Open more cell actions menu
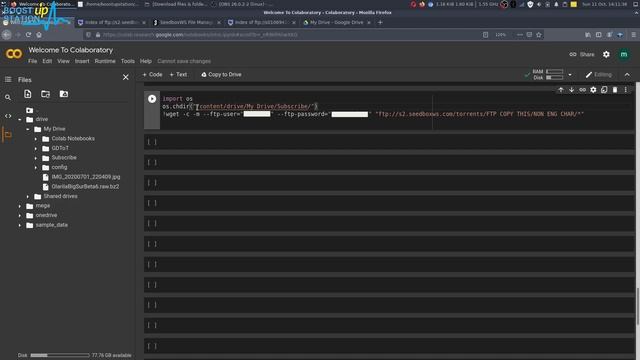The image size is (640, 360). click(625, 89)
